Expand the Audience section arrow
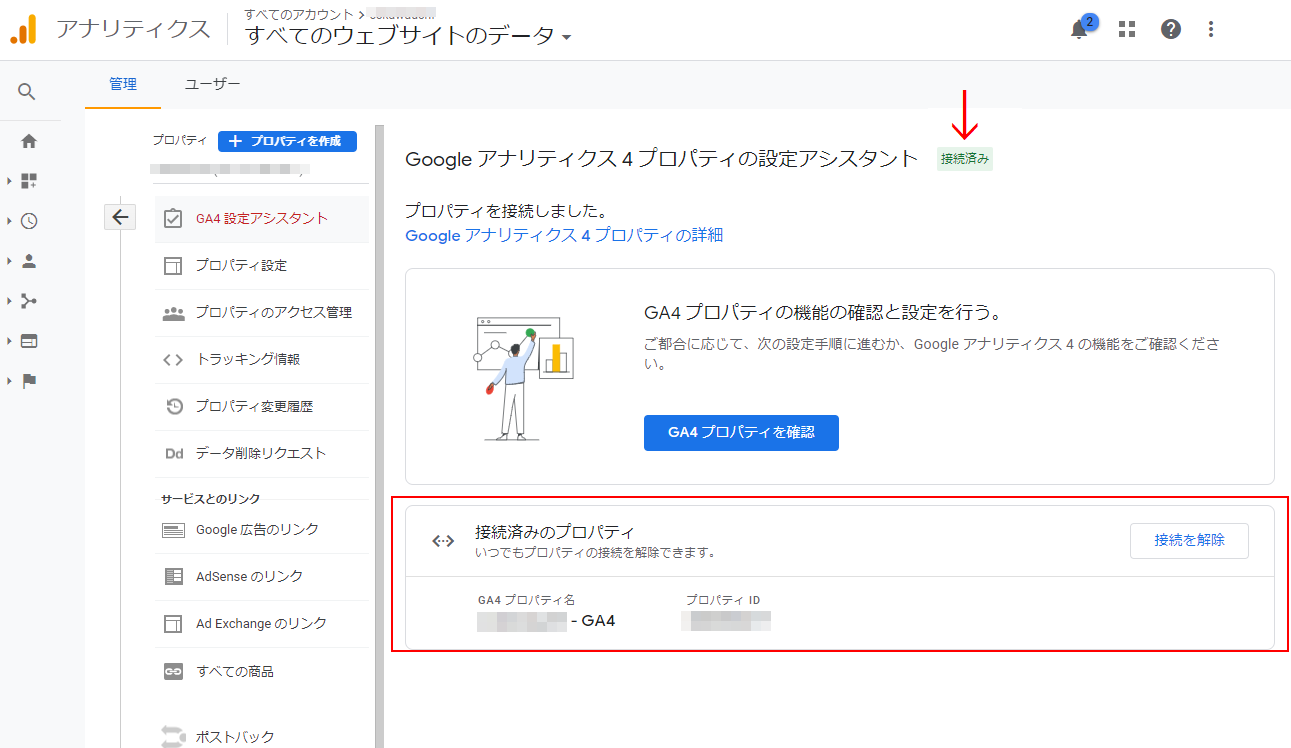The height and width of the screenshot is (748, 1291). click(9, 261)
